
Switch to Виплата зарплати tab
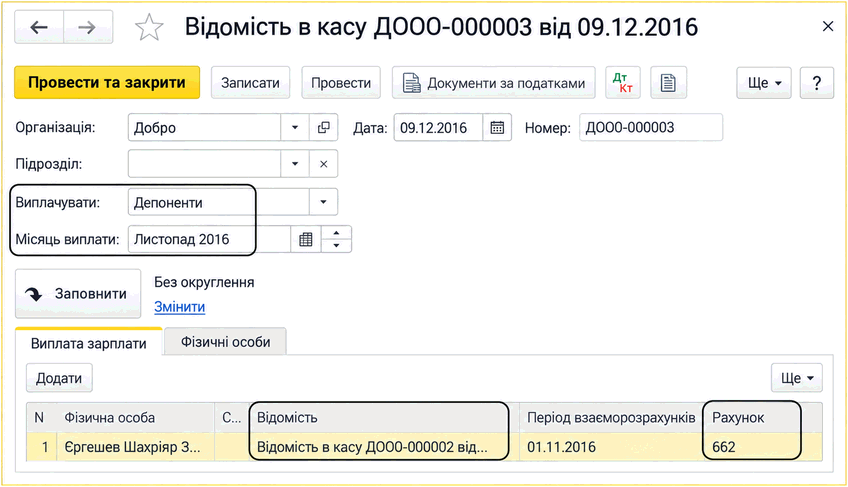pos(89,343)
